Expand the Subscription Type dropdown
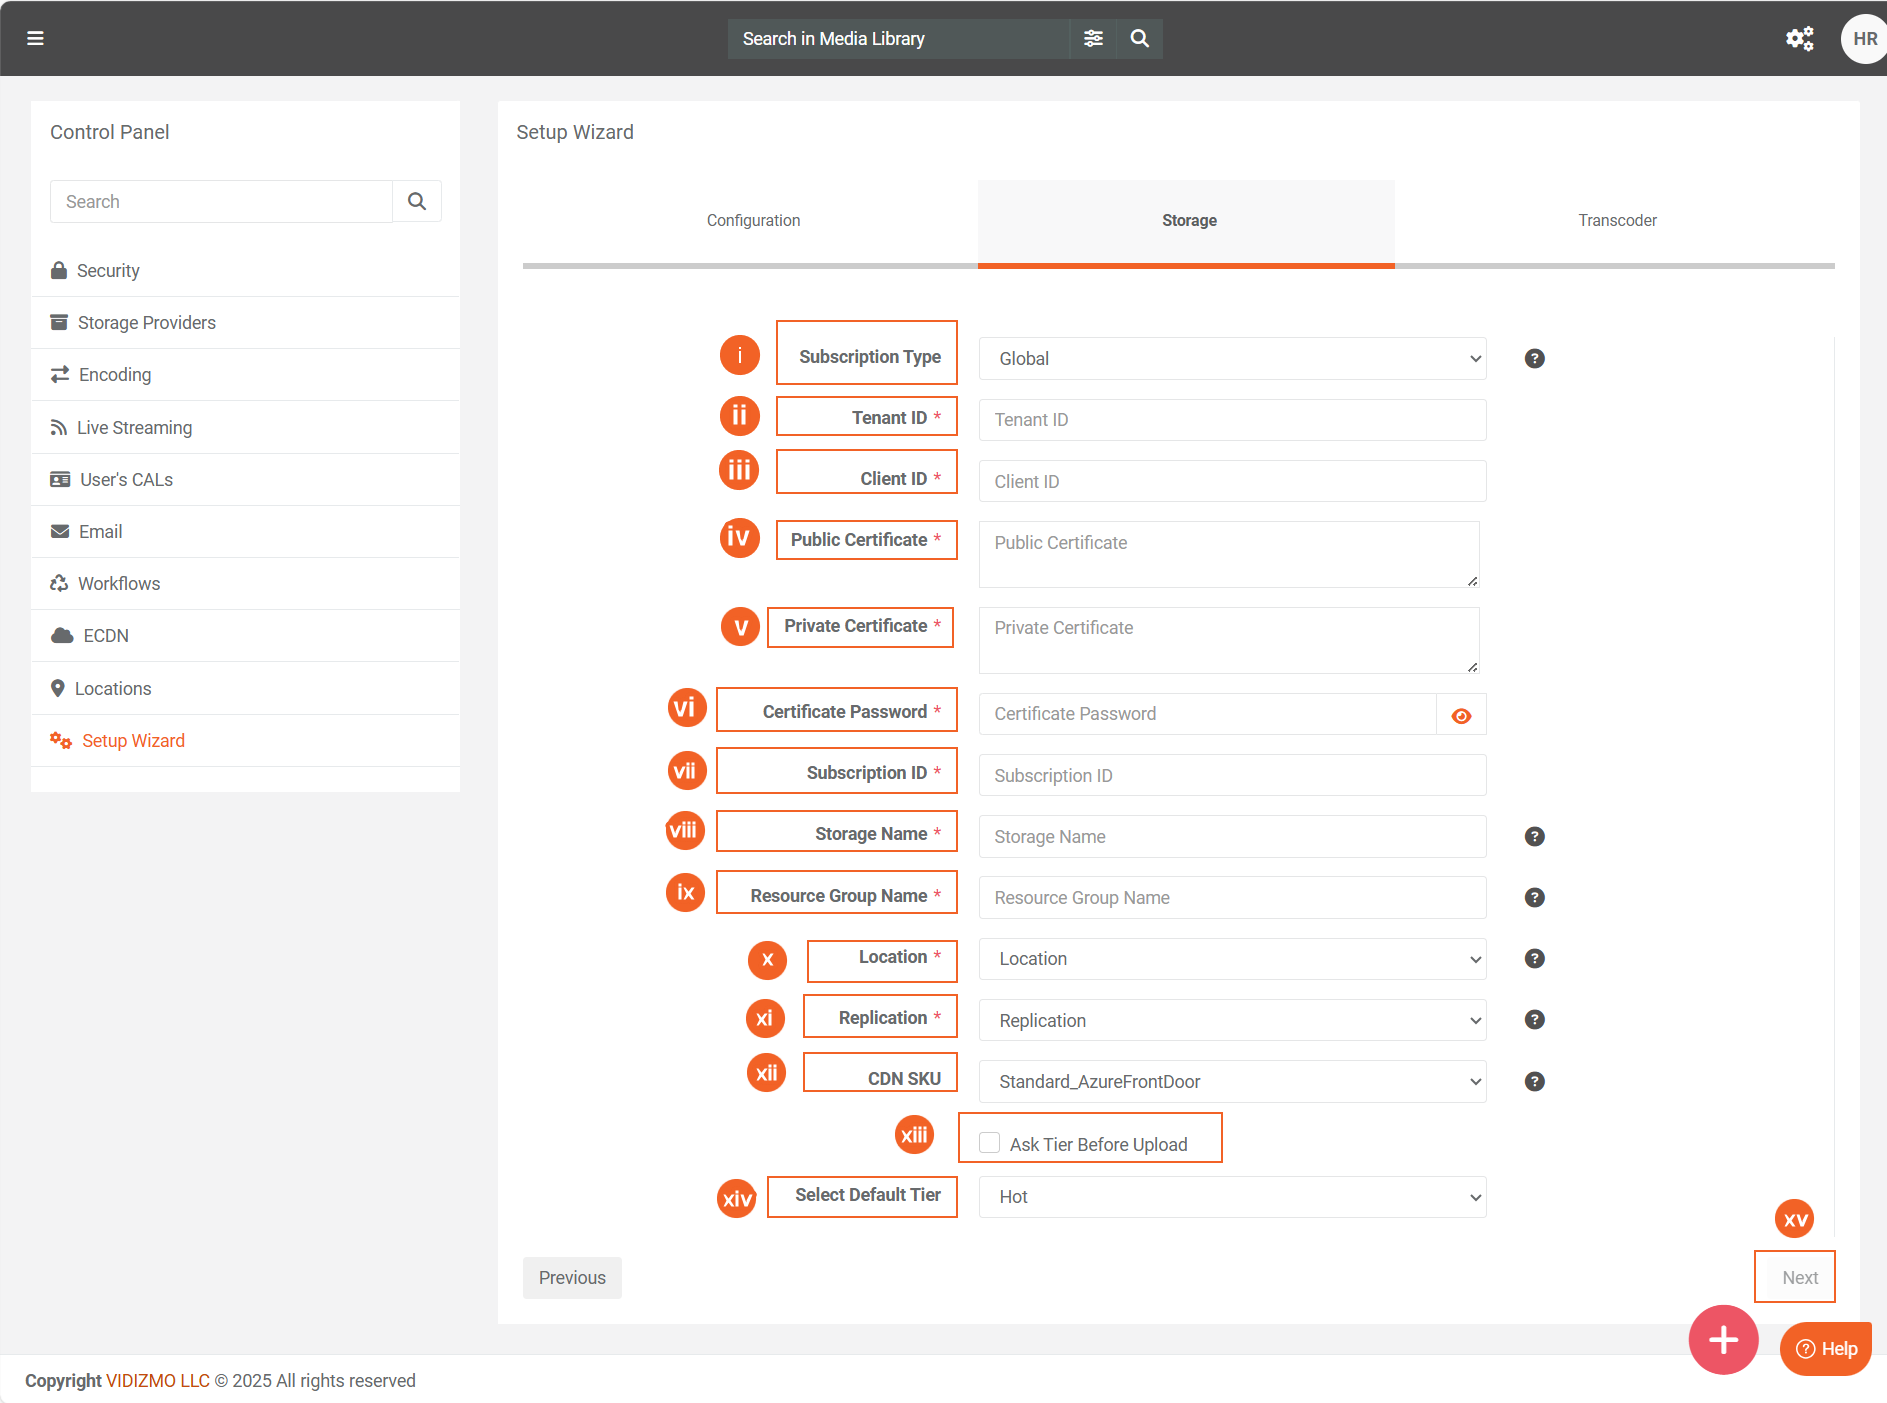 (1232, 358)
